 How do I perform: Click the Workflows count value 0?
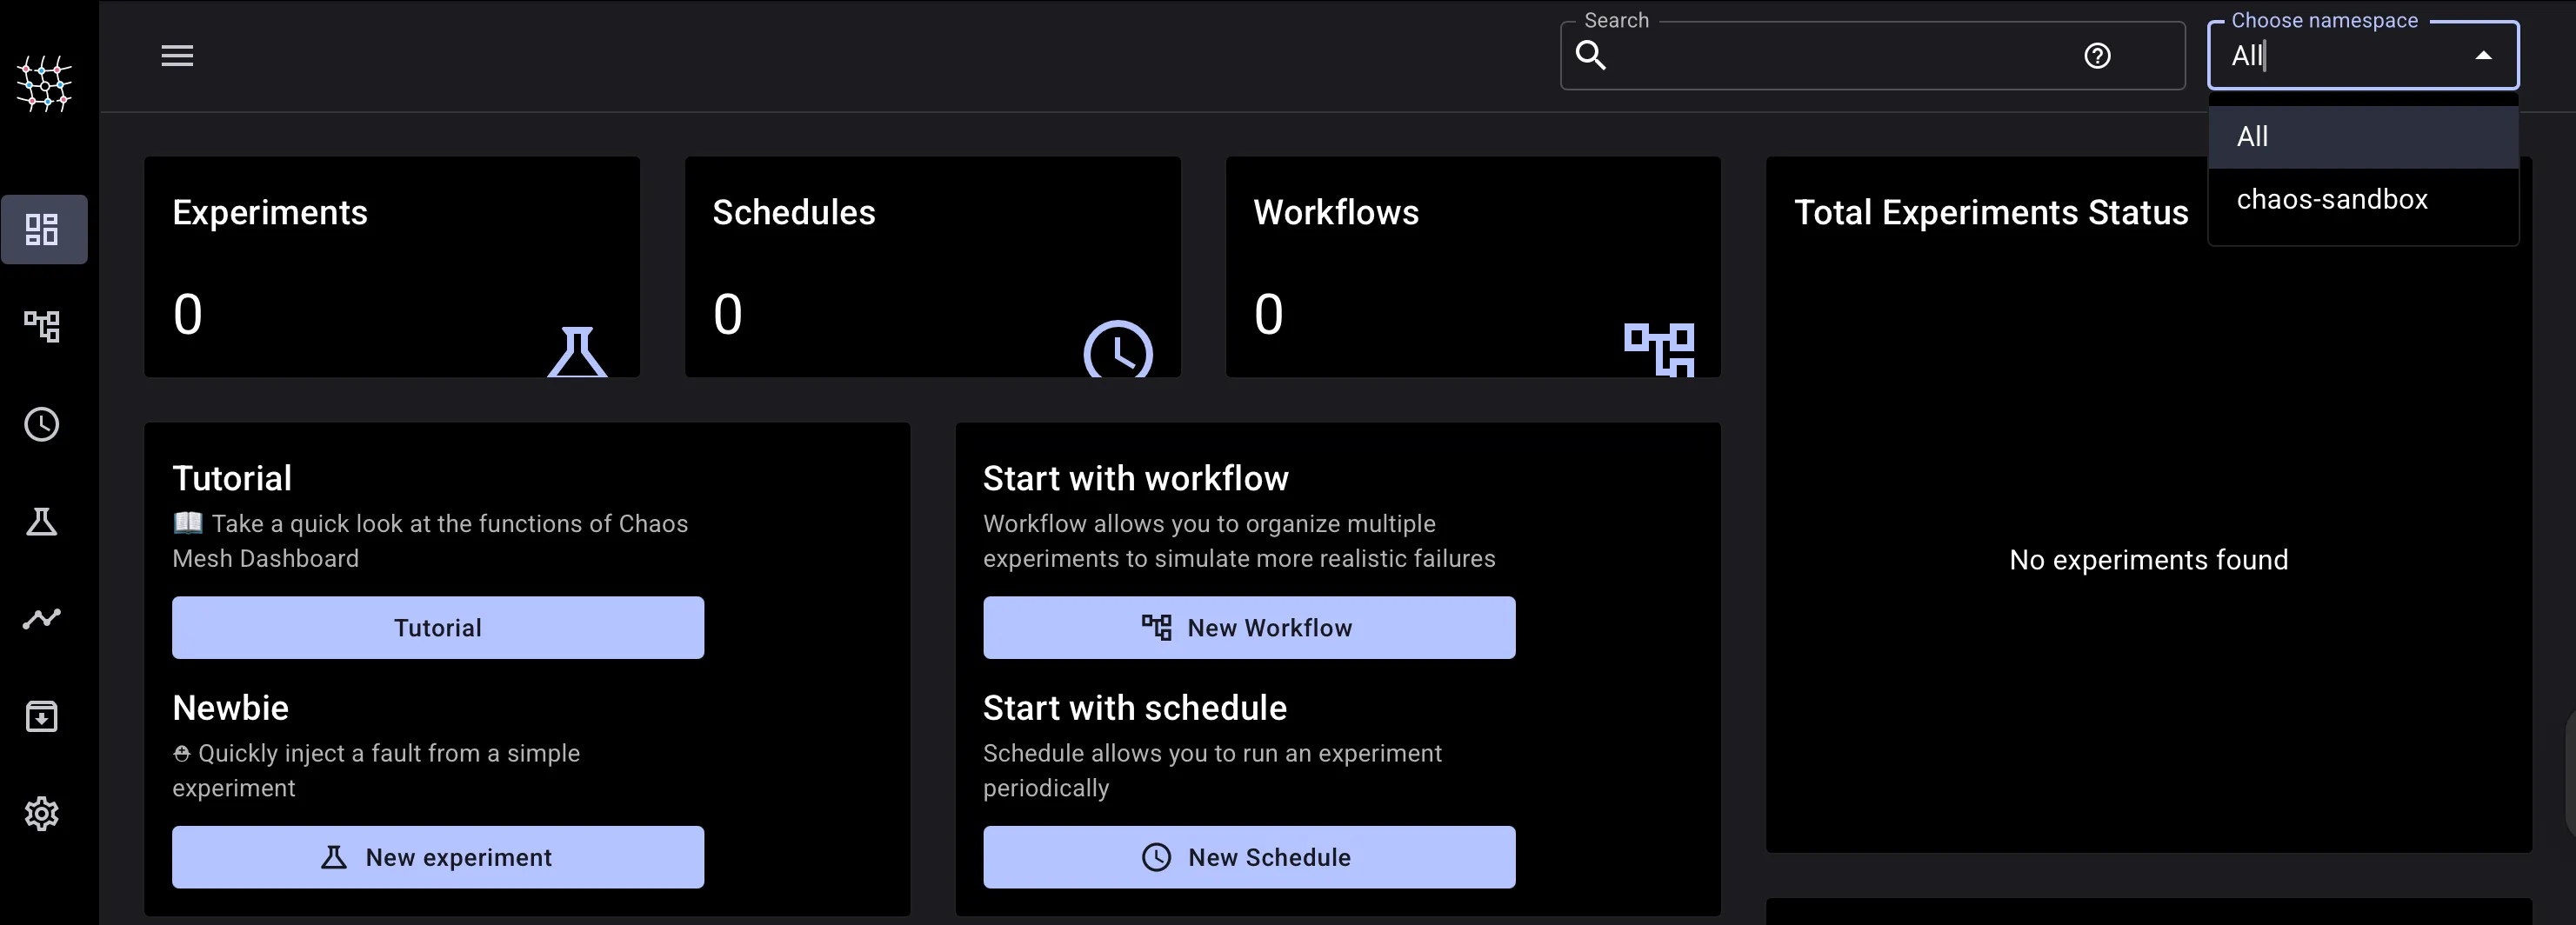[x=1269, y=314]
